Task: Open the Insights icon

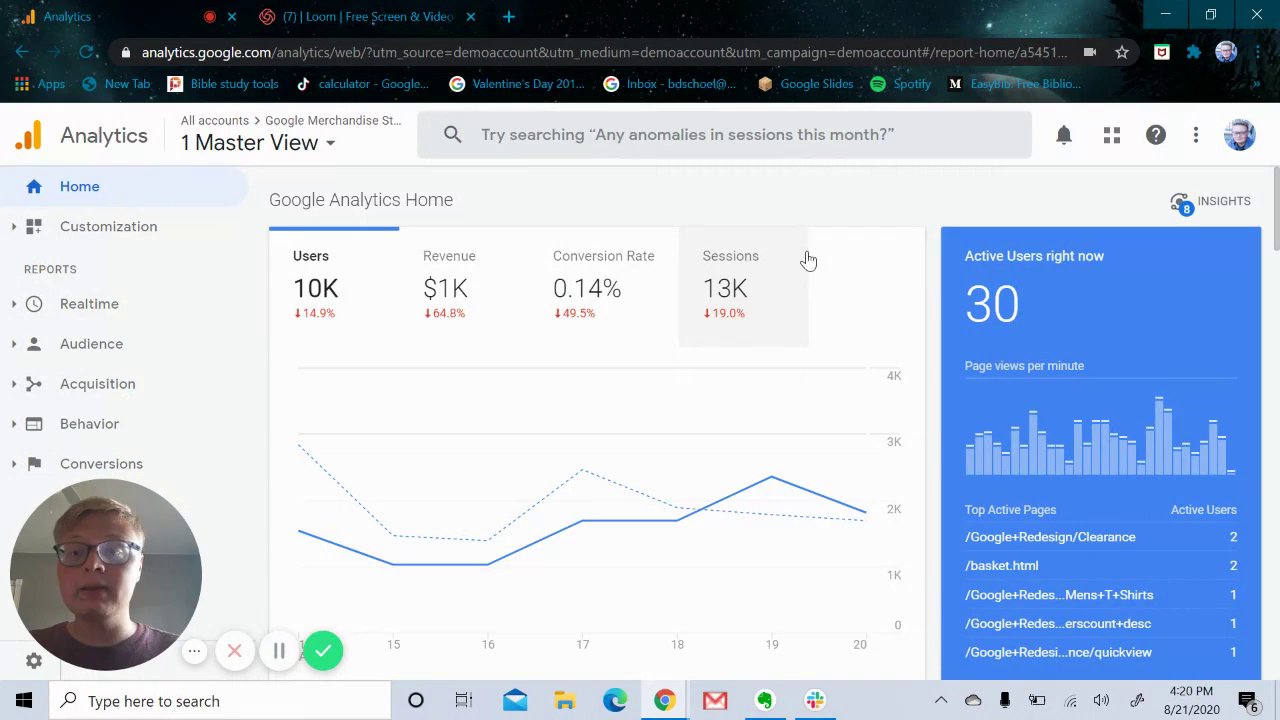Action: click(x=1182, y=202)
